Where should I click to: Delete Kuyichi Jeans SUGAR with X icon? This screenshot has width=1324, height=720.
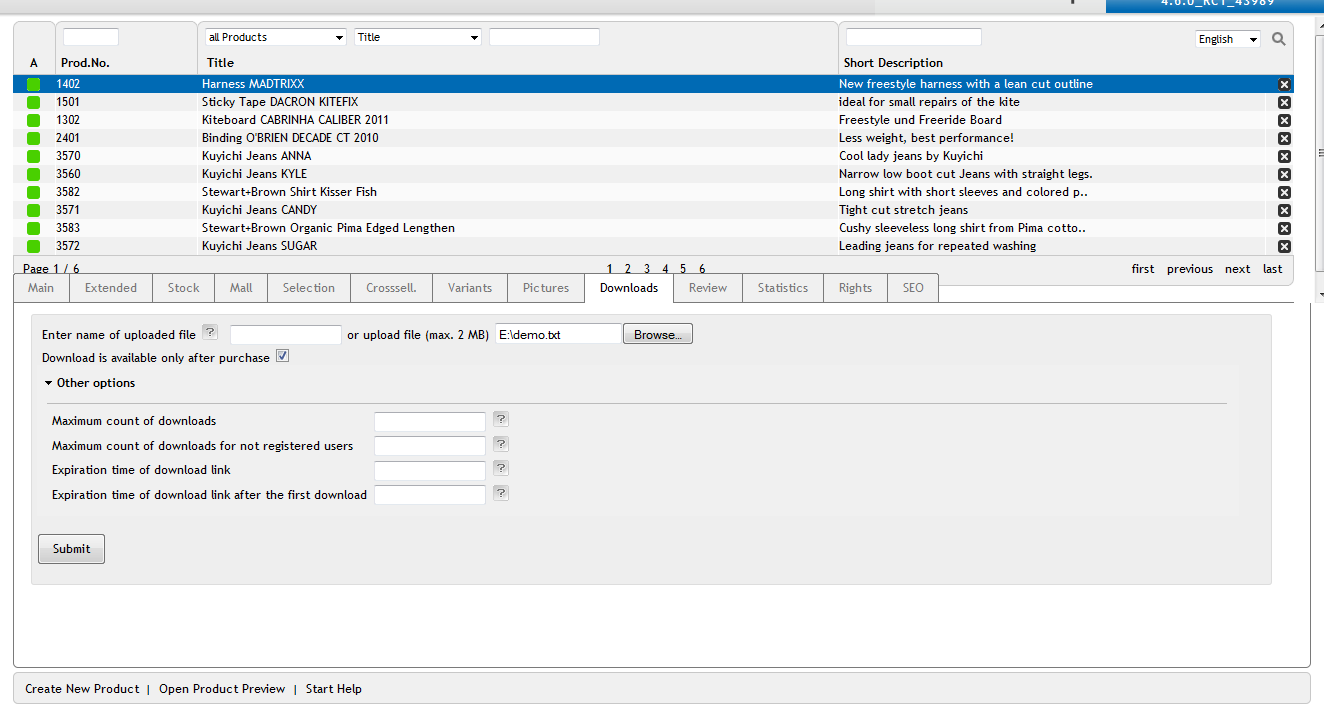1284,247
